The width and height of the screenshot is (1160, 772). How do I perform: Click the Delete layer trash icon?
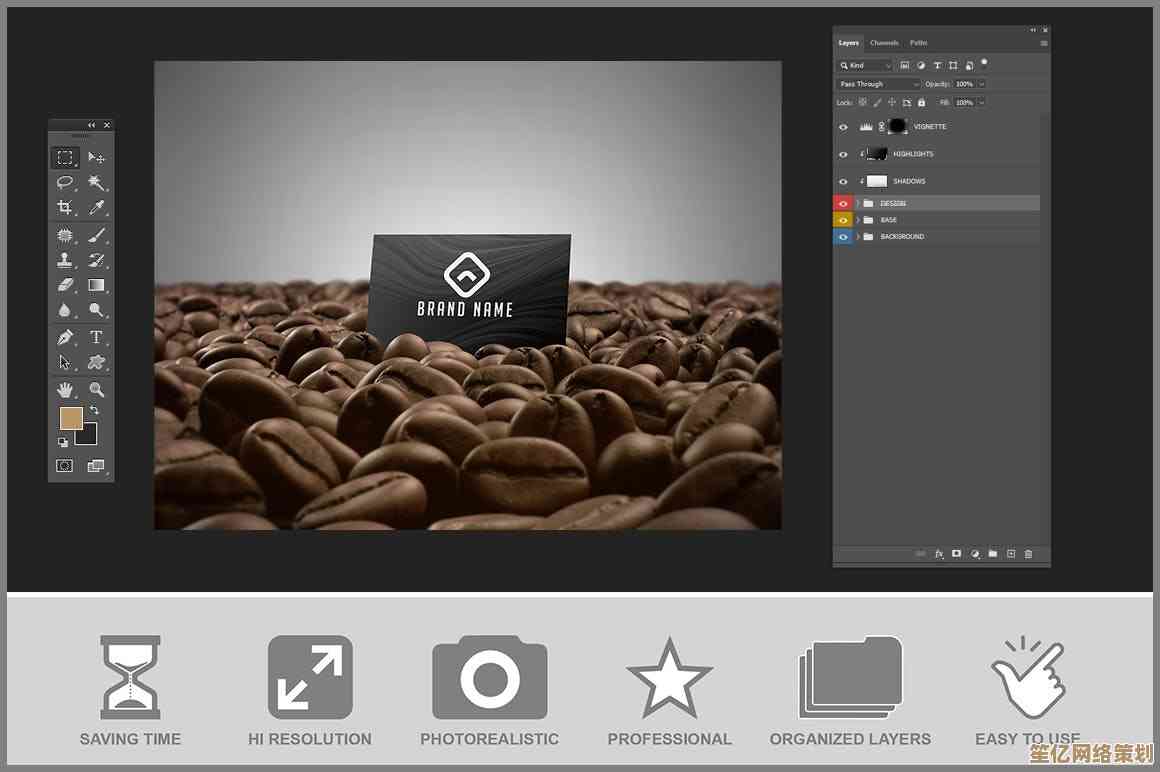click(x=1028, y=554)
